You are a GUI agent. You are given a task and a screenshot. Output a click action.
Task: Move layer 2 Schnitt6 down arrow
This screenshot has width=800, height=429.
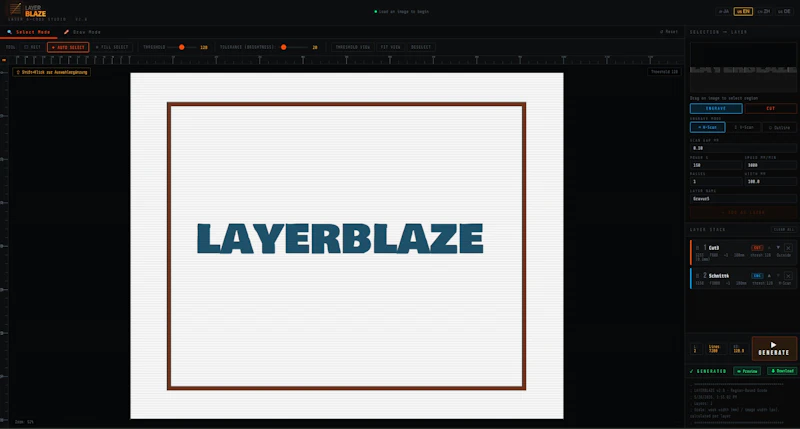(x=779, y=275)
